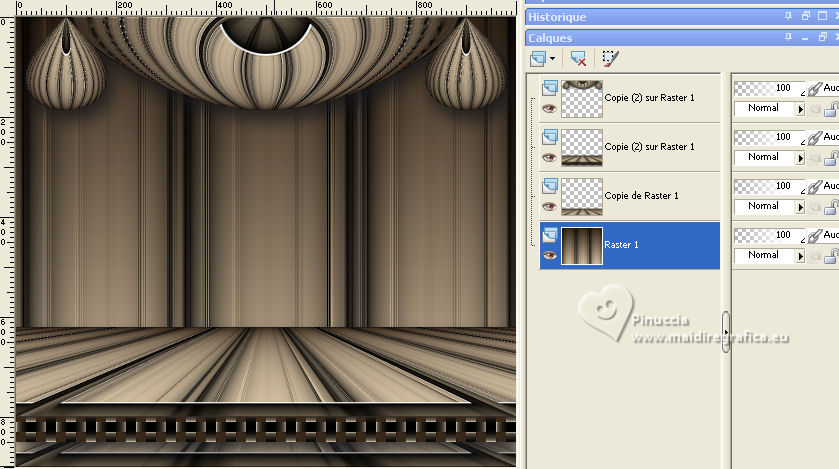Screen dimensions: 839x469
Task: Toggle transparency lock on Copie de Raster 1
Action: click(x=831, y=208)
